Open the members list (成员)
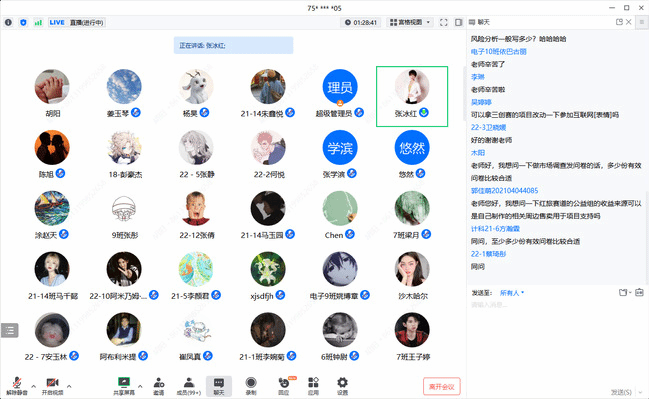The image size is (649, 399). pyautogui.click(x=189, y=386)
